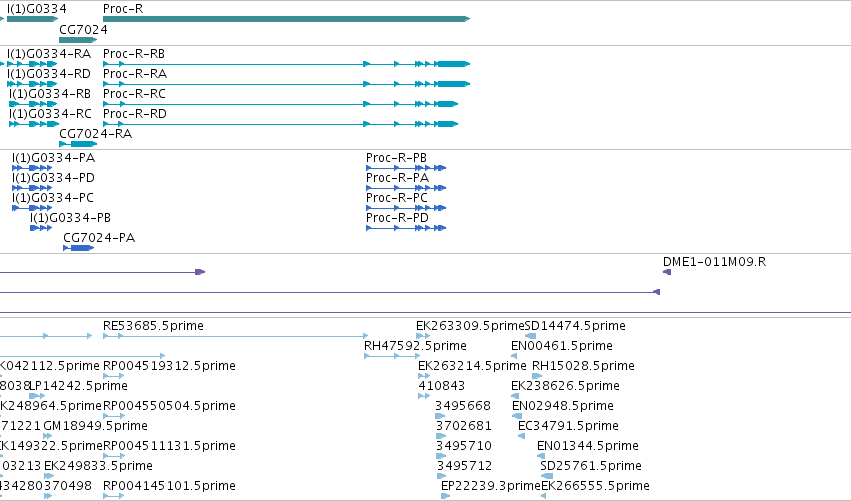
Task: Select the Proc-R gene bar
Action: coord(286,19)
